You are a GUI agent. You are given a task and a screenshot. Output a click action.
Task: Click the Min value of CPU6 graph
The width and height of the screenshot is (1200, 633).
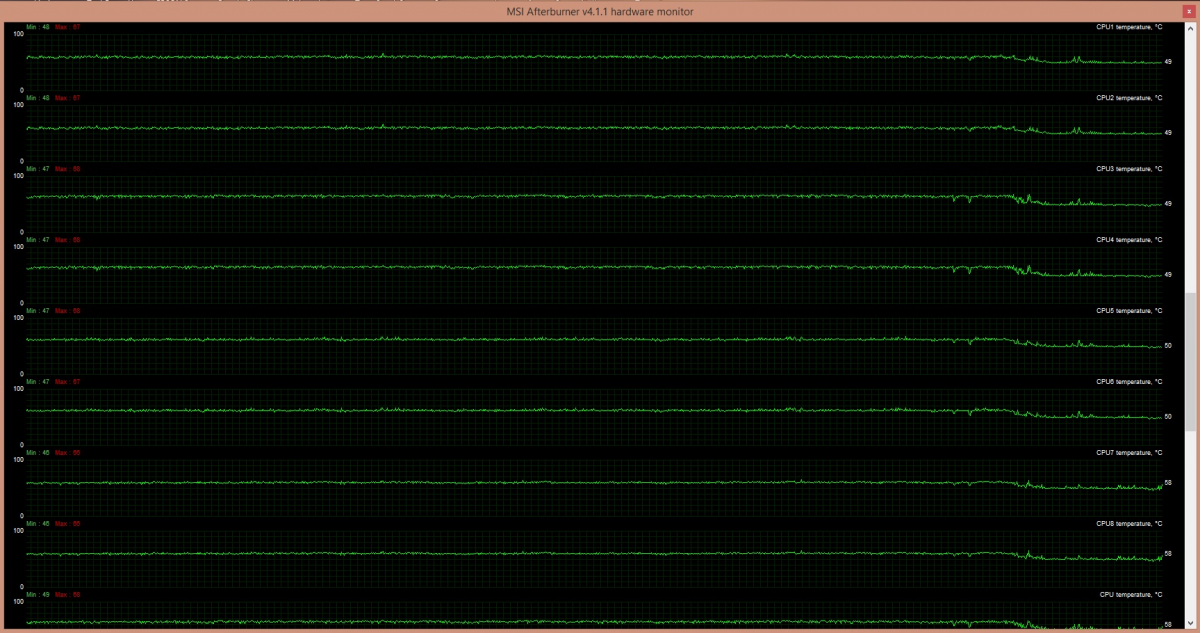point(38,382)
